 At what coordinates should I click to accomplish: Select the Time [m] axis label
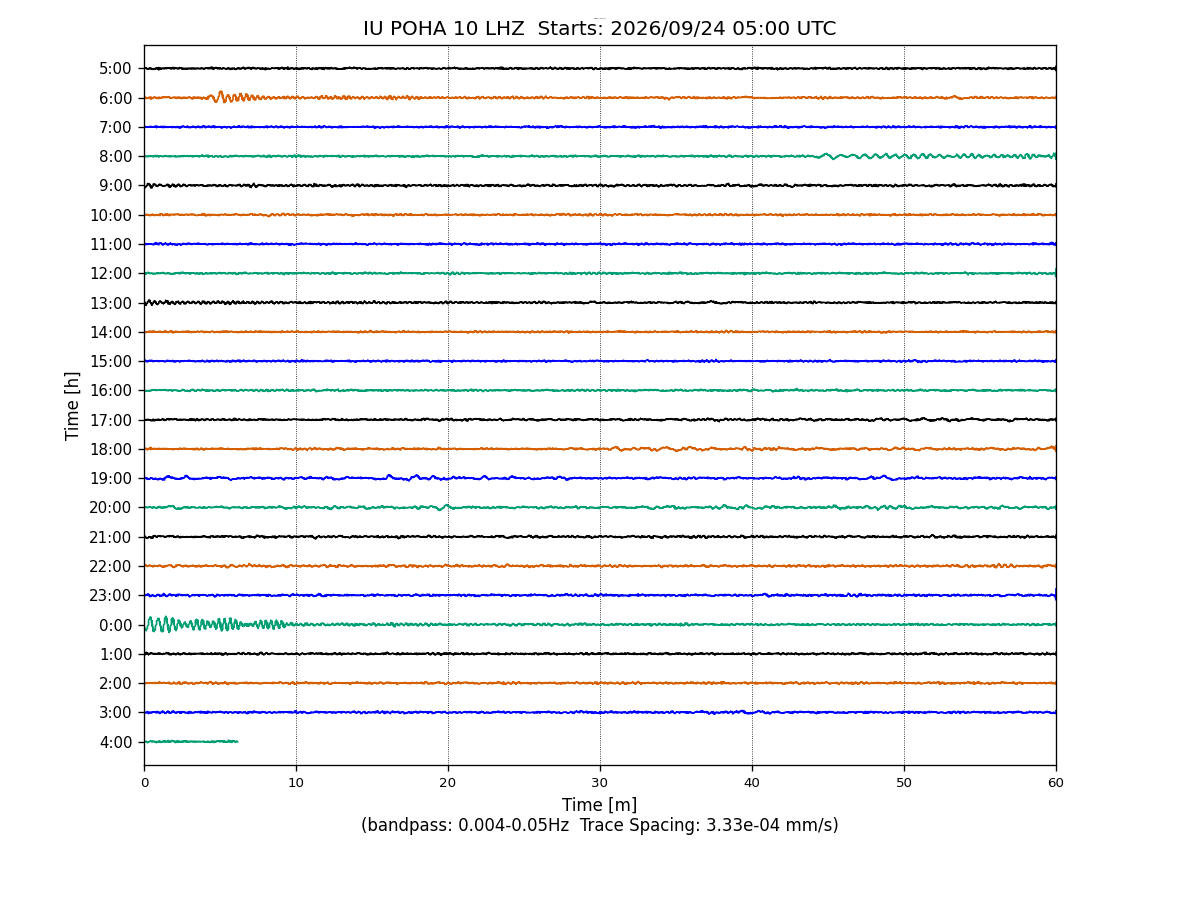[x=599, y=805]
